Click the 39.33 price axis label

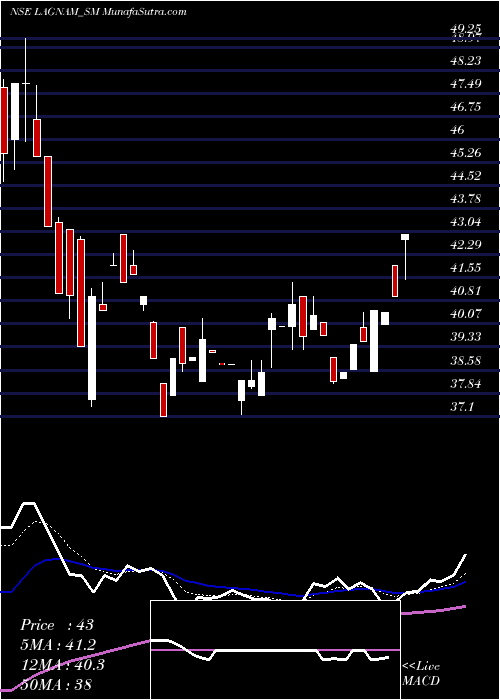[466, 337]
